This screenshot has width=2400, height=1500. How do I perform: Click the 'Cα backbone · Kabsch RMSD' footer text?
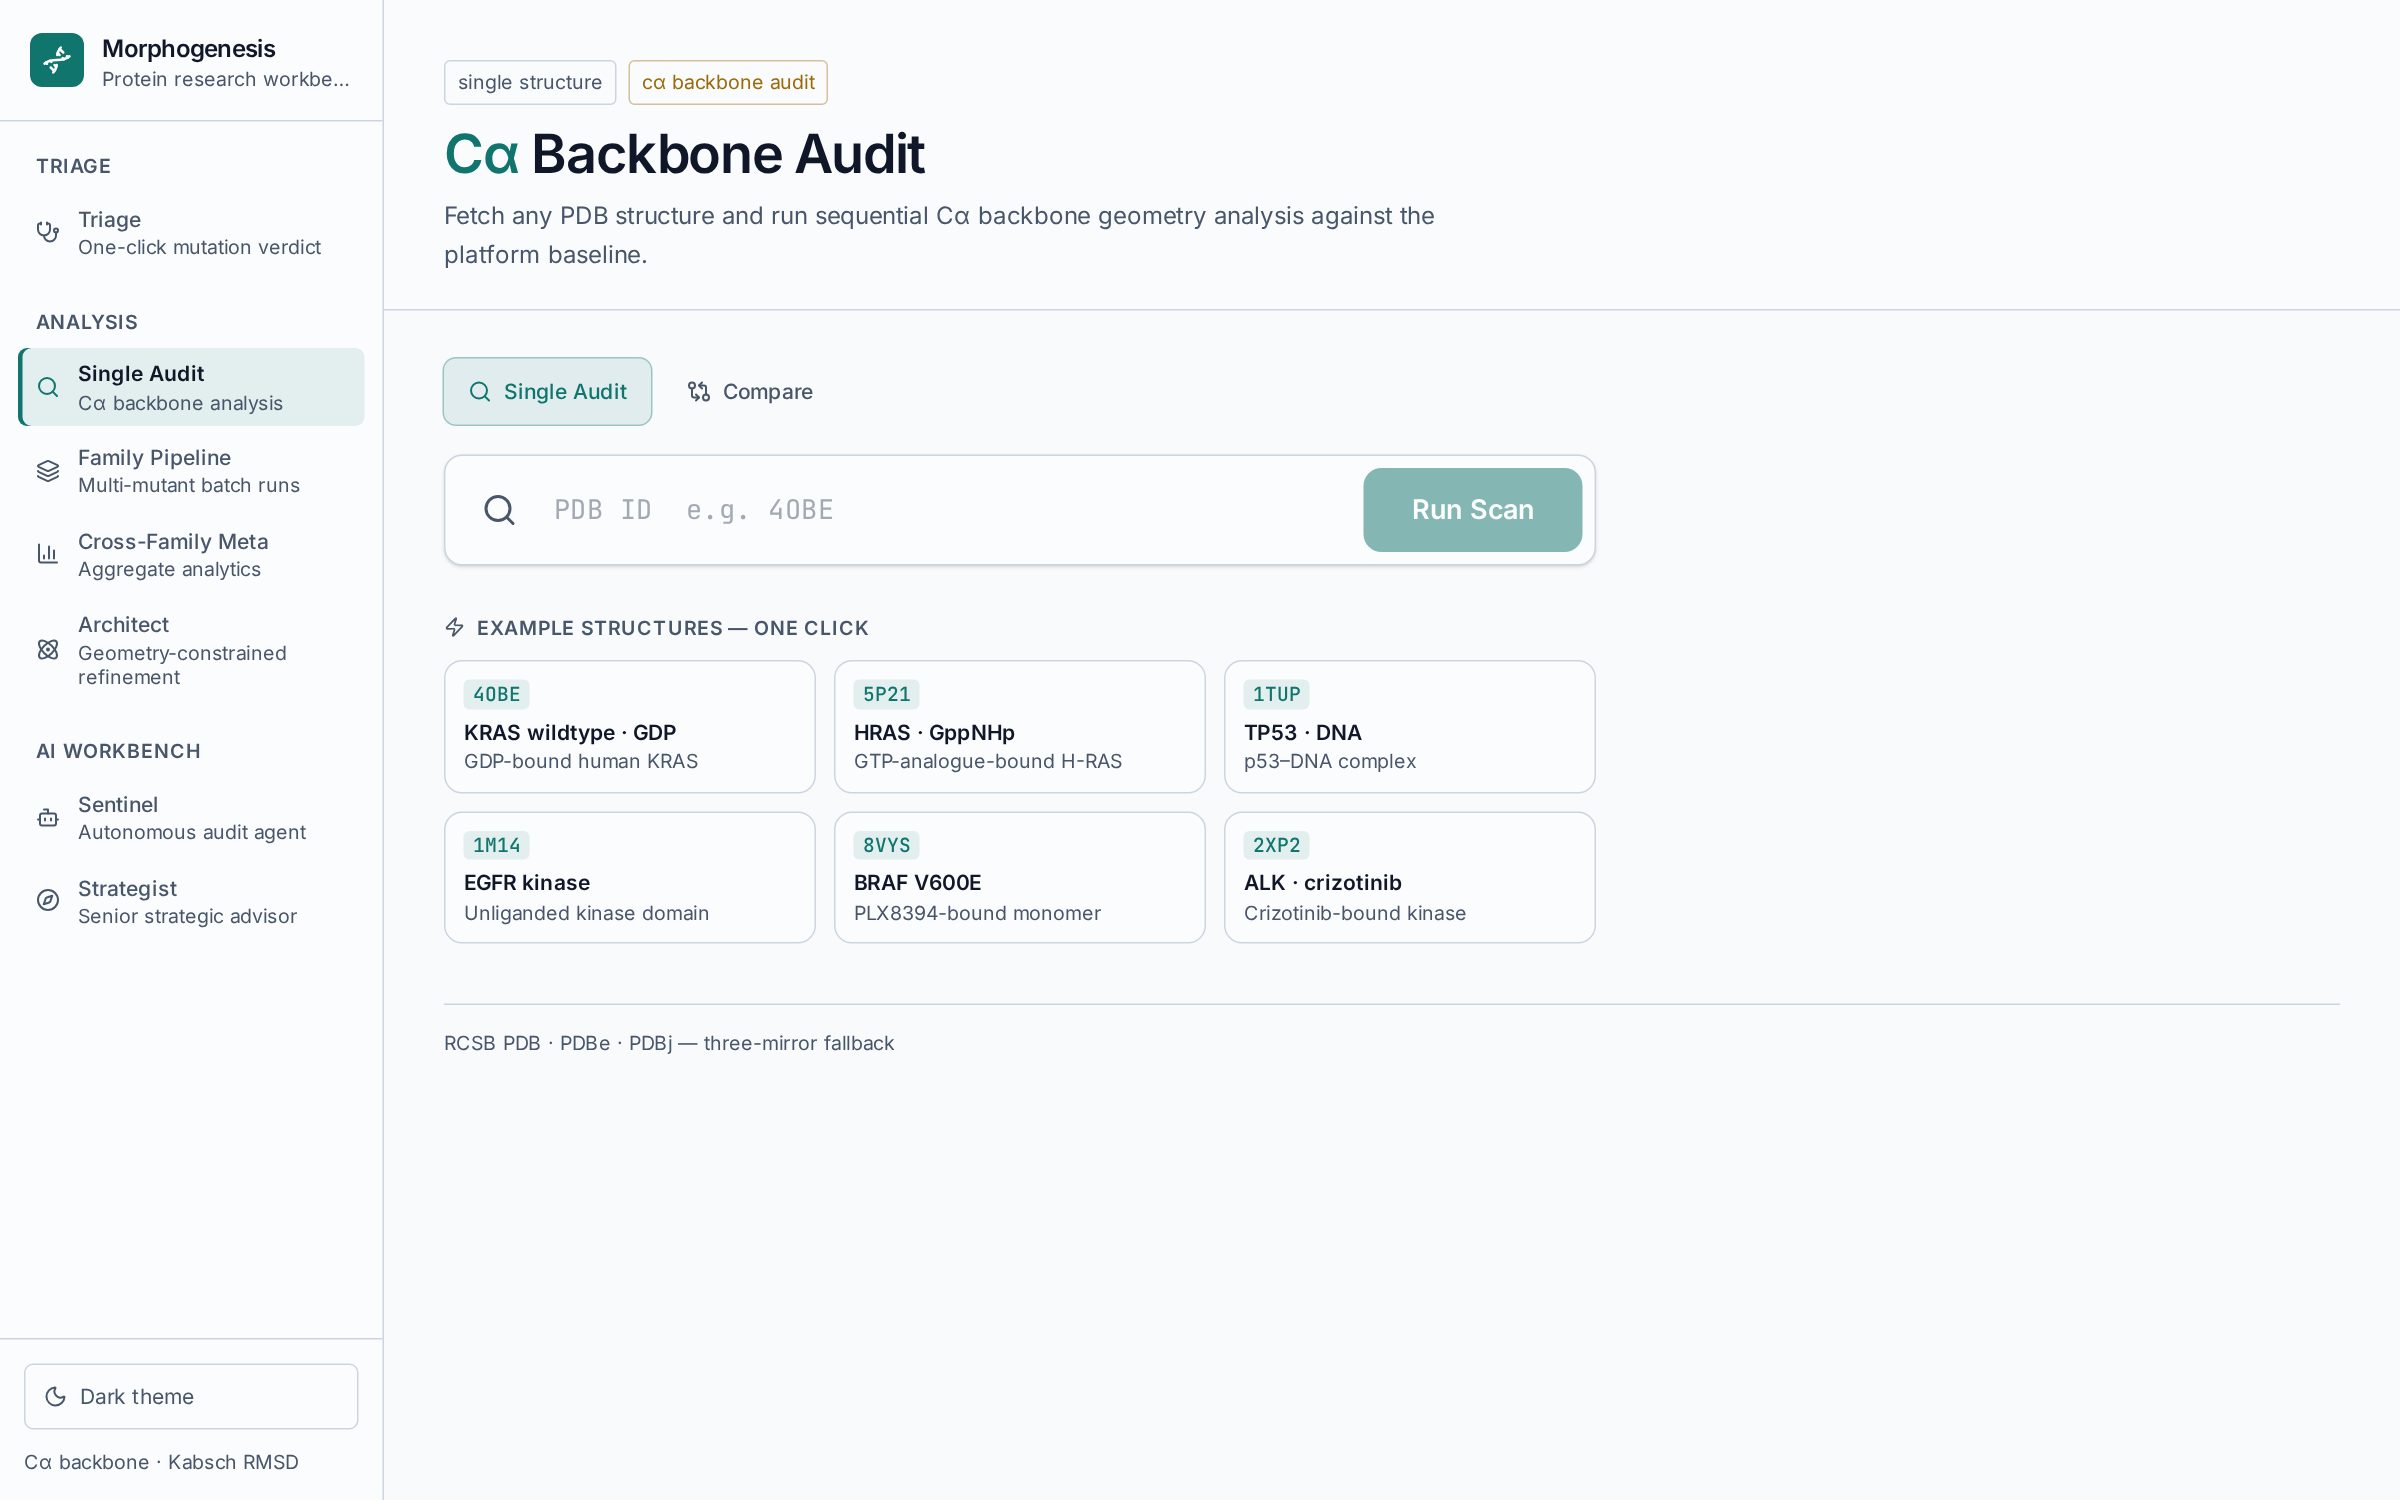(x=162, y=1462)
